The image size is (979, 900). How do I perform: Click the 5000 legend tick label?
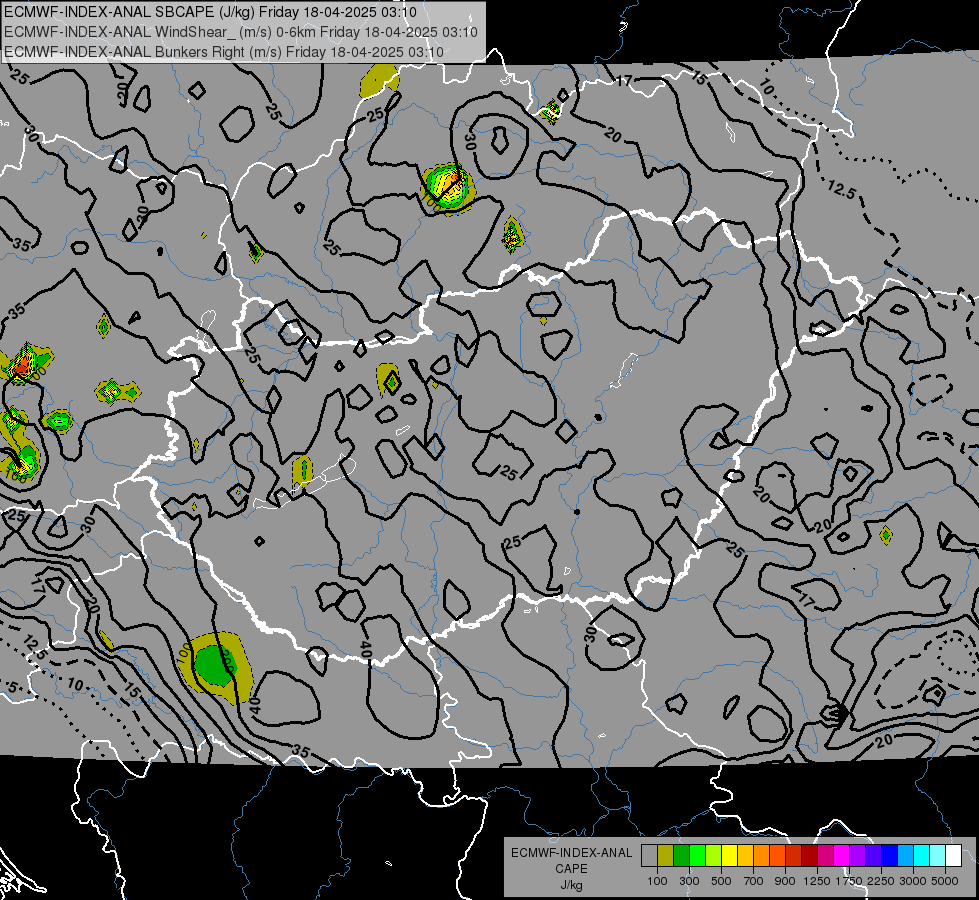click(945, 881)
